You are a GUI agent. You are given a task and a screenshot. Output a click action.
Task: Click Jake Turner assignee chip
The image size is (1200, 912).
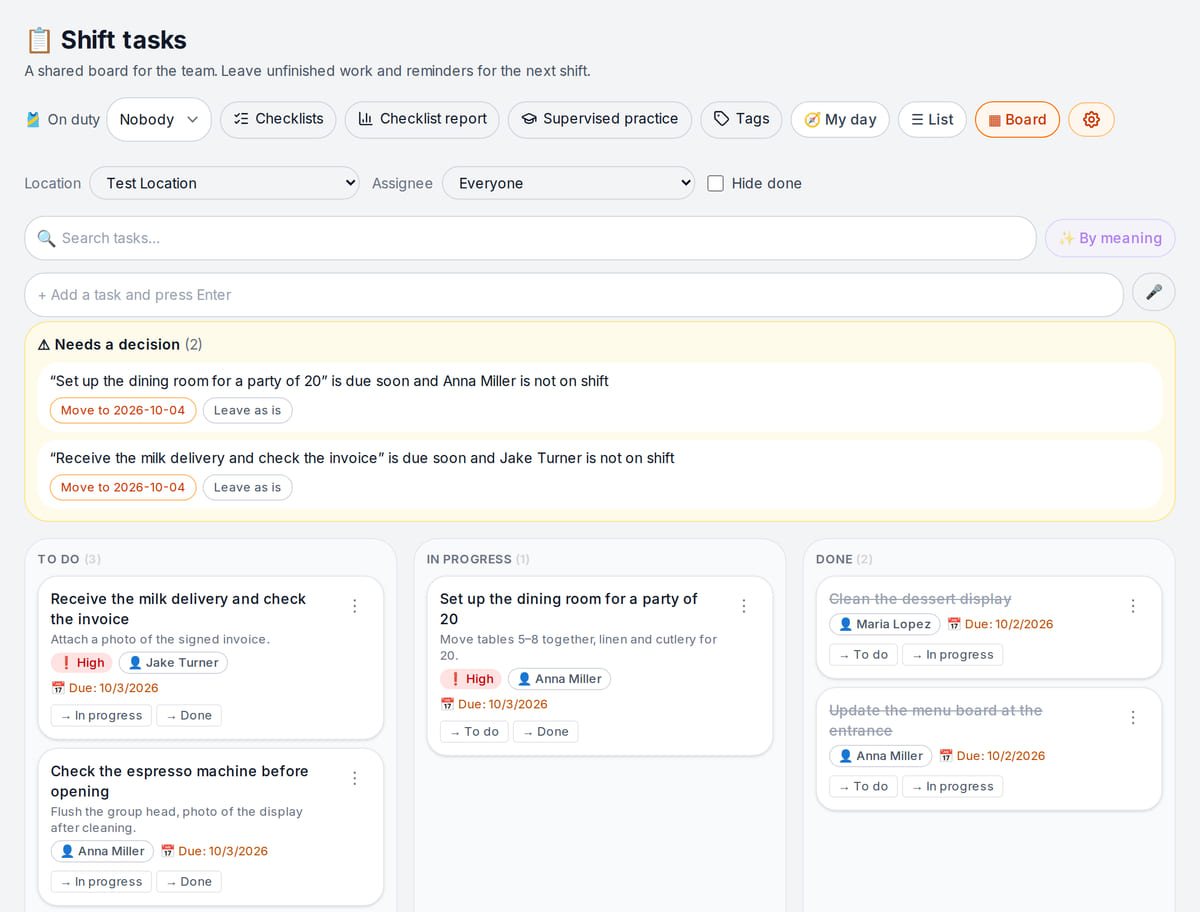click(173, 662)
